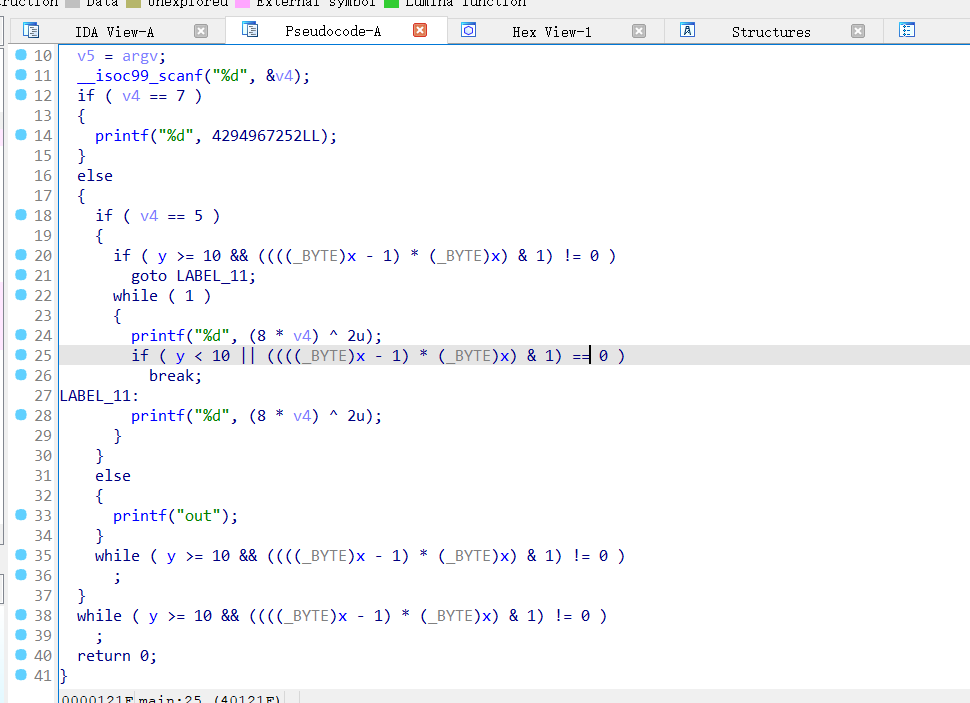The image size is (970, 703).
Task: Click v5 variable on line 10
Action: pyautogui.click(x=86, y=56)
